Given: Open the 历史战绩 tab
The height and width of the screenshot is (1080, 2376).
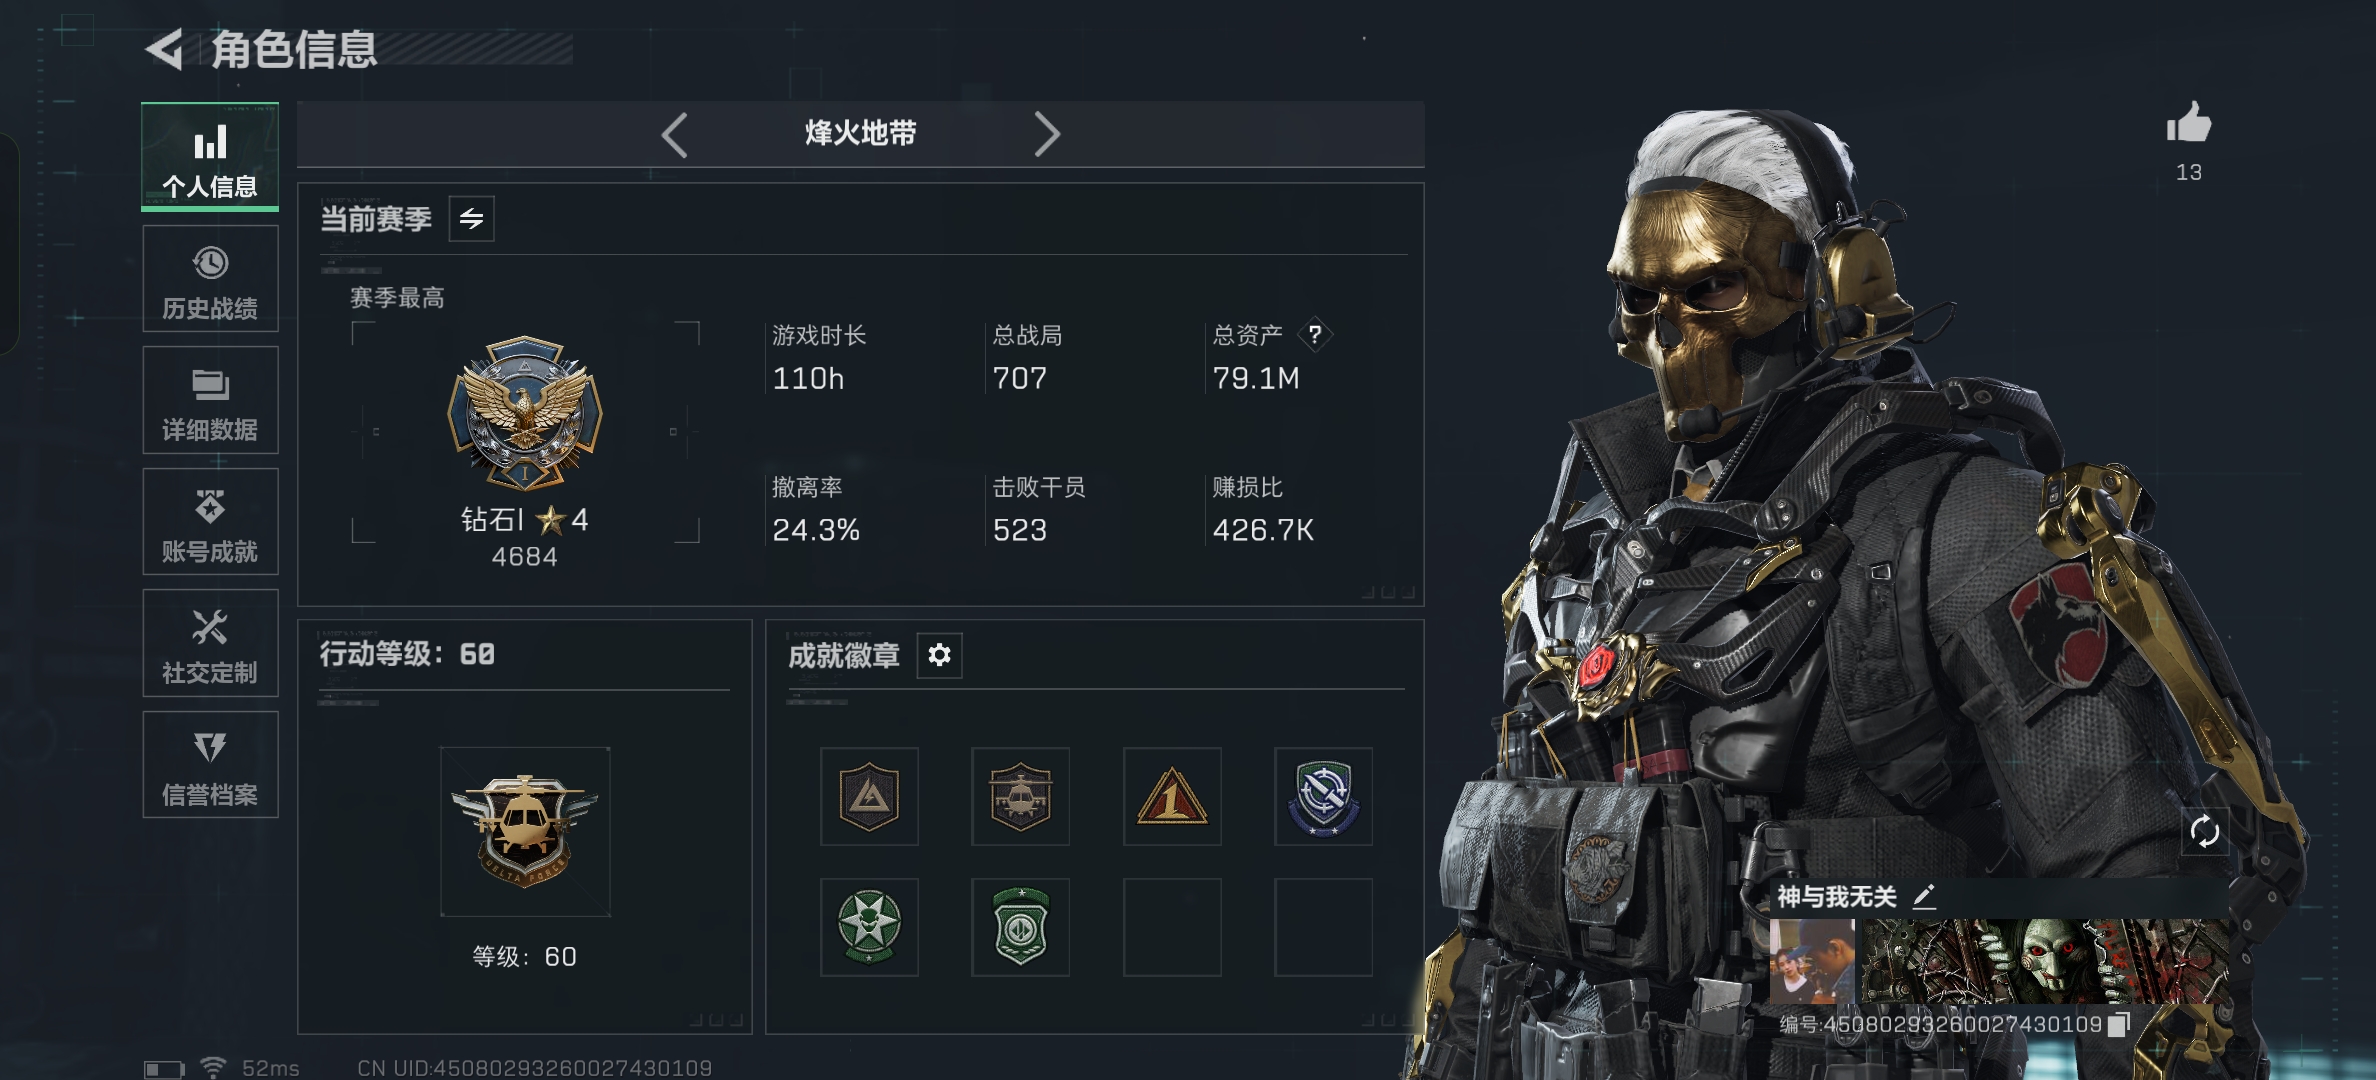Looking at the screenshot, I should point(210,278).
